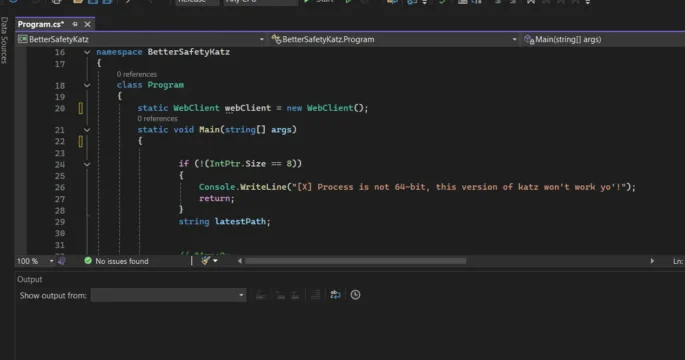Screen dimensions: 685x360
Task: Collapse the namespace BetterSafetyKatz block
Action: [87, 52]
